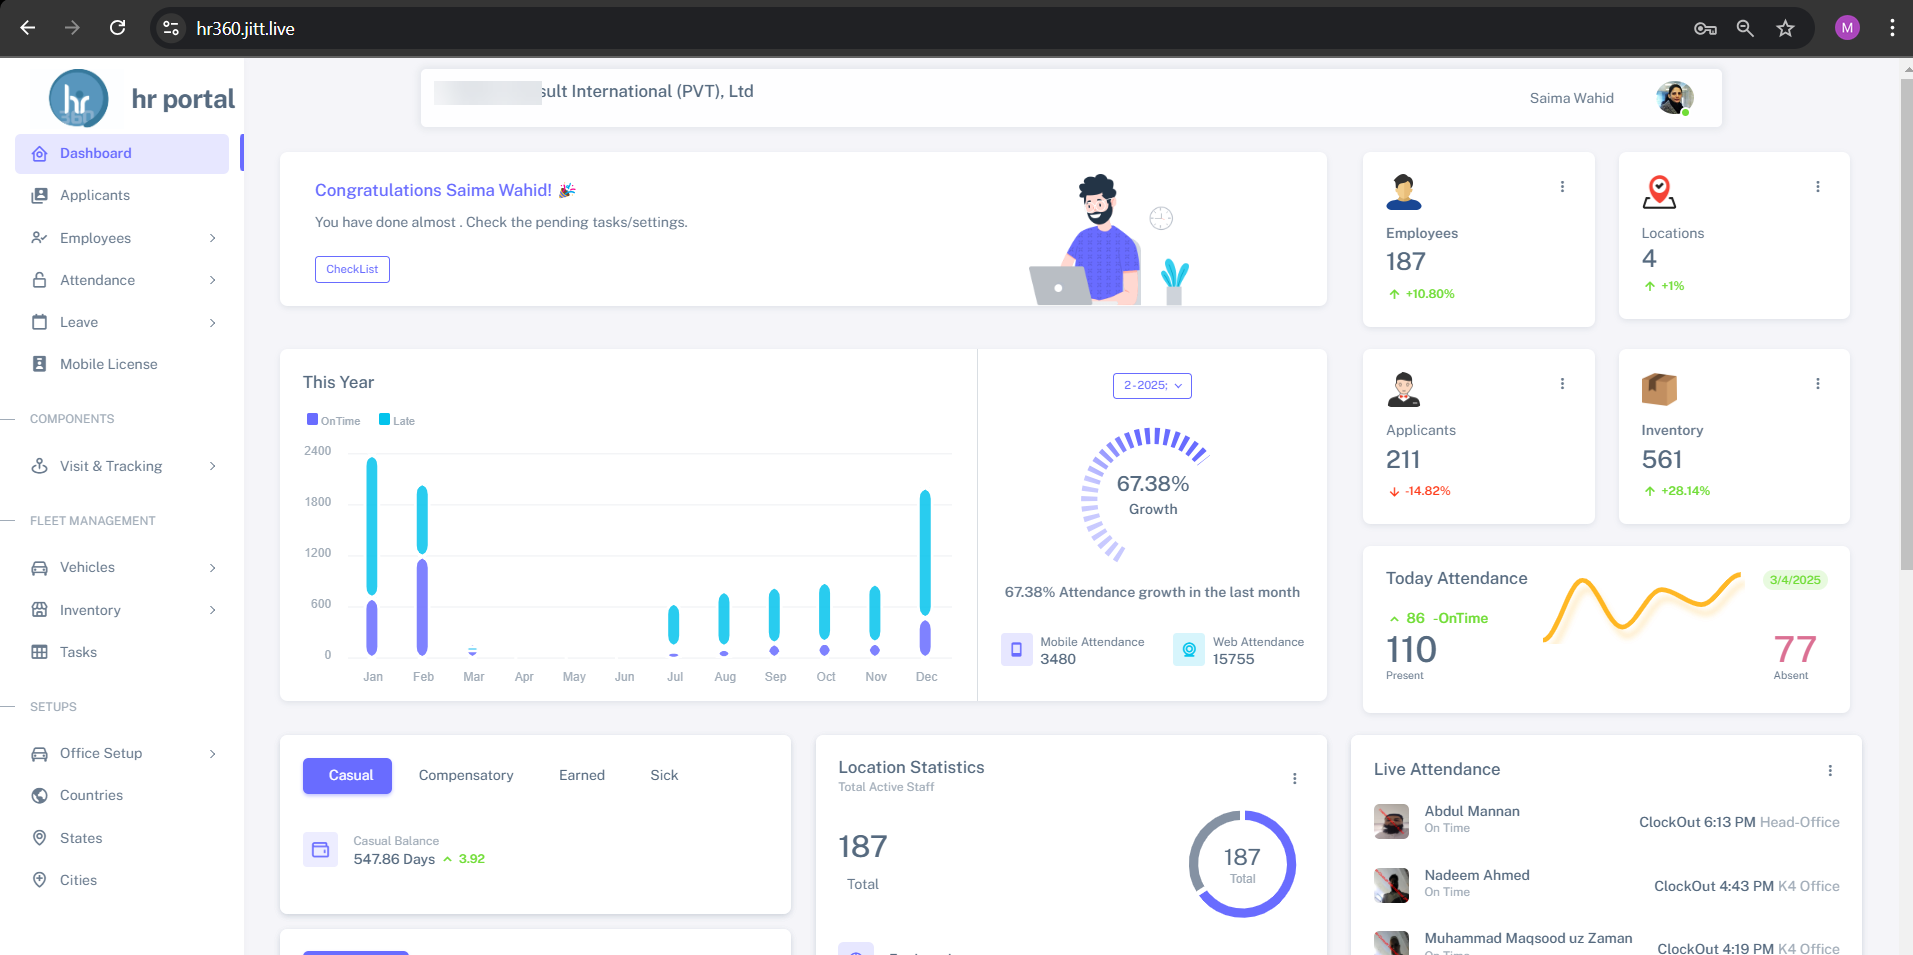Click the CheckList button

pos(352,269)
